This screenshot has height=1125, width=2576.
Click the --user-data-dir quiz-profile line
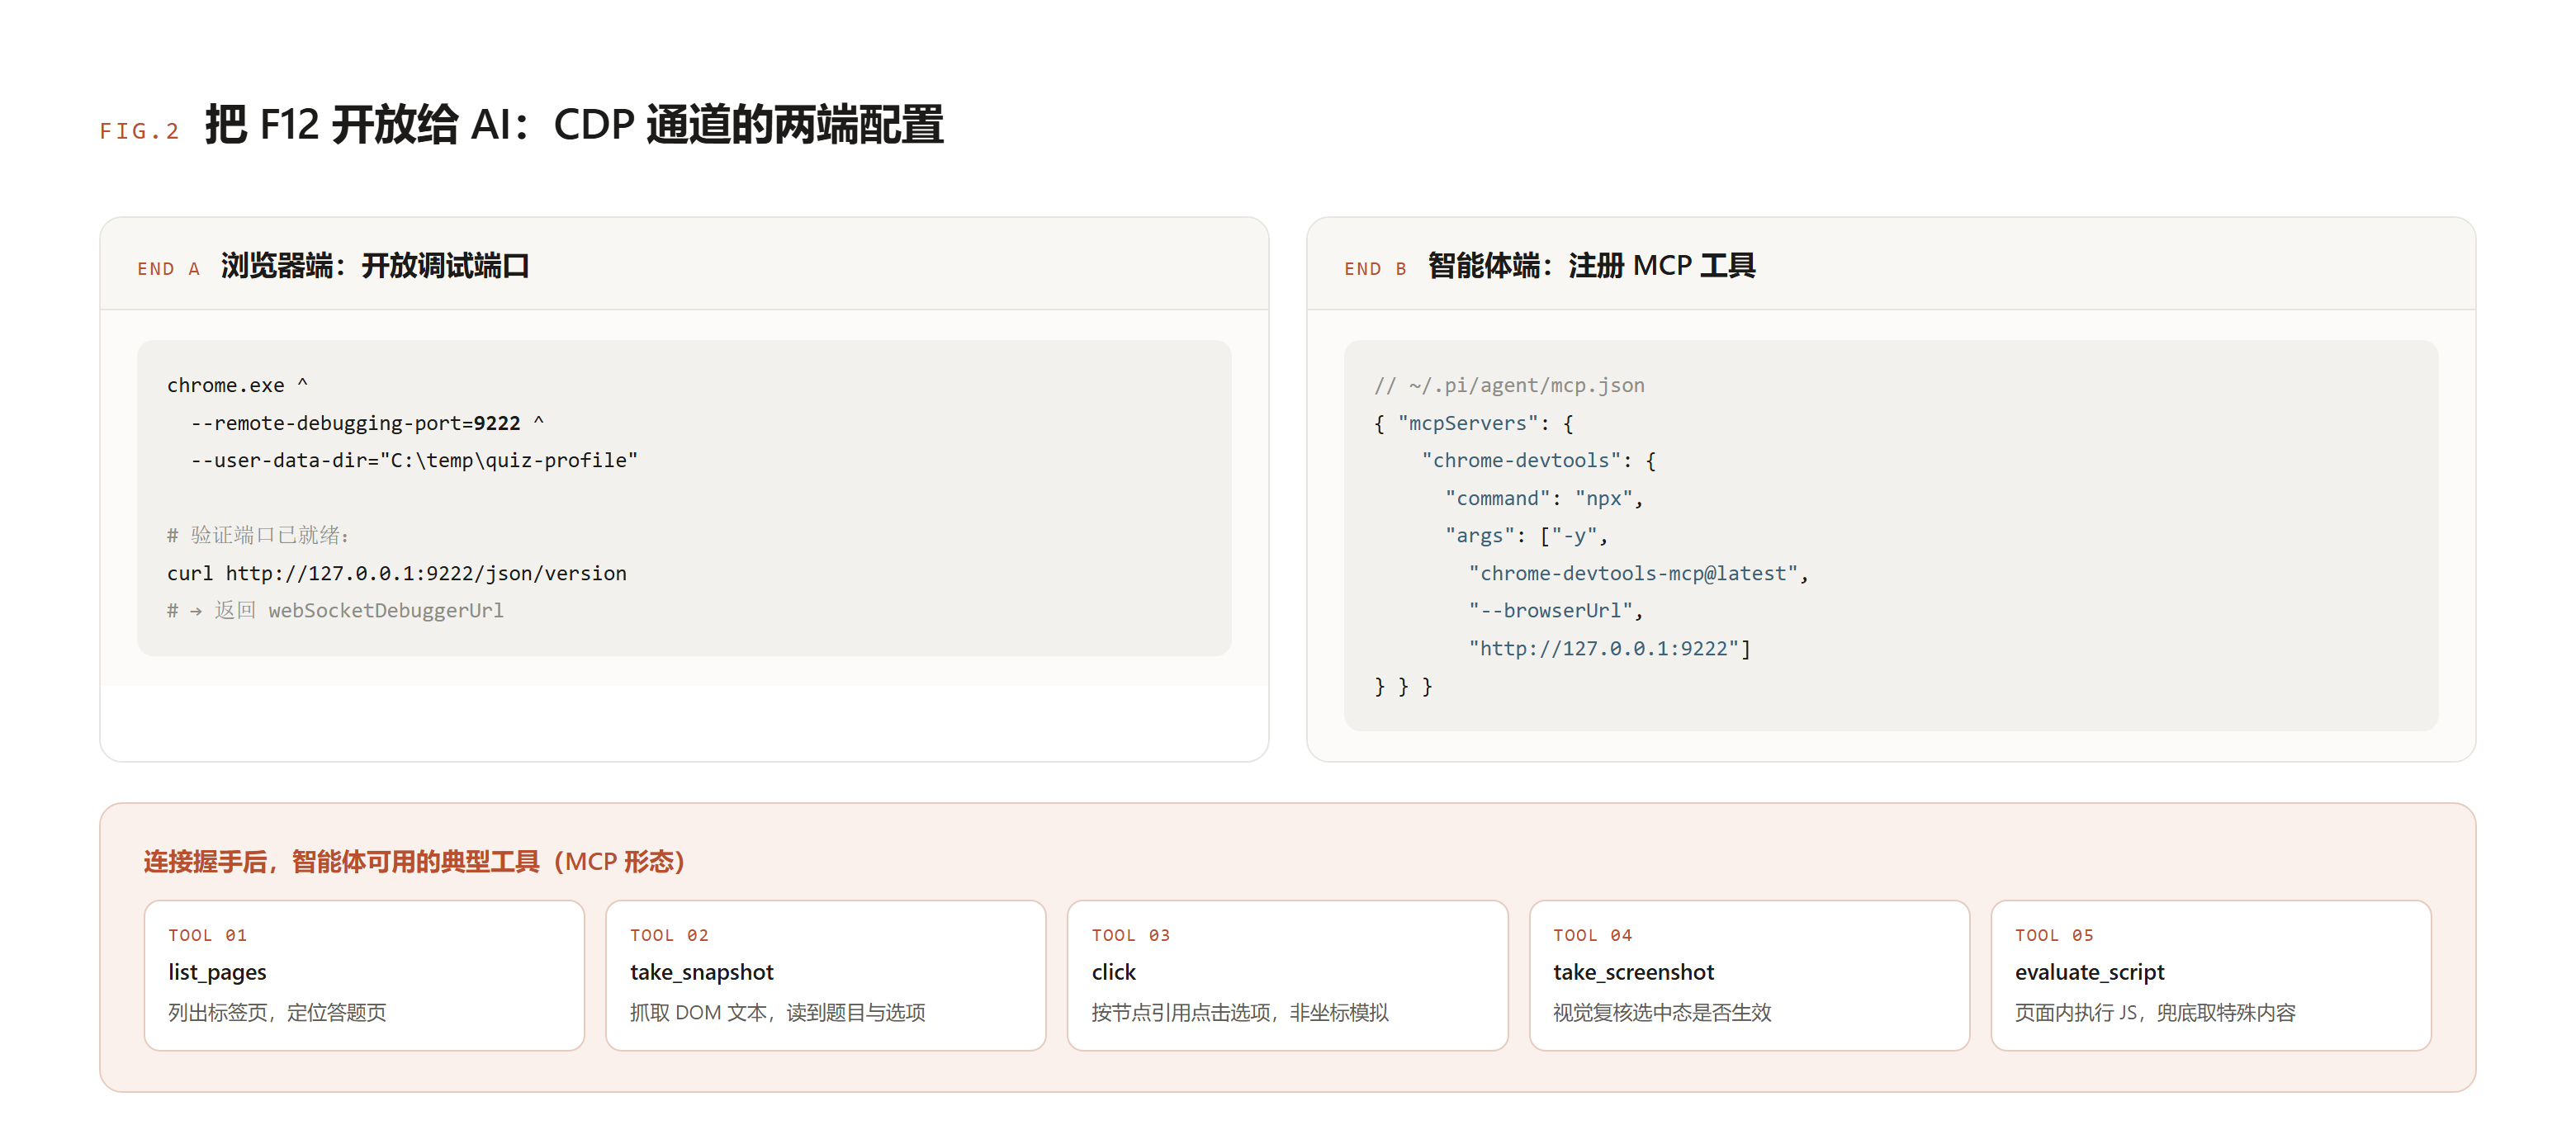[414, 460]
